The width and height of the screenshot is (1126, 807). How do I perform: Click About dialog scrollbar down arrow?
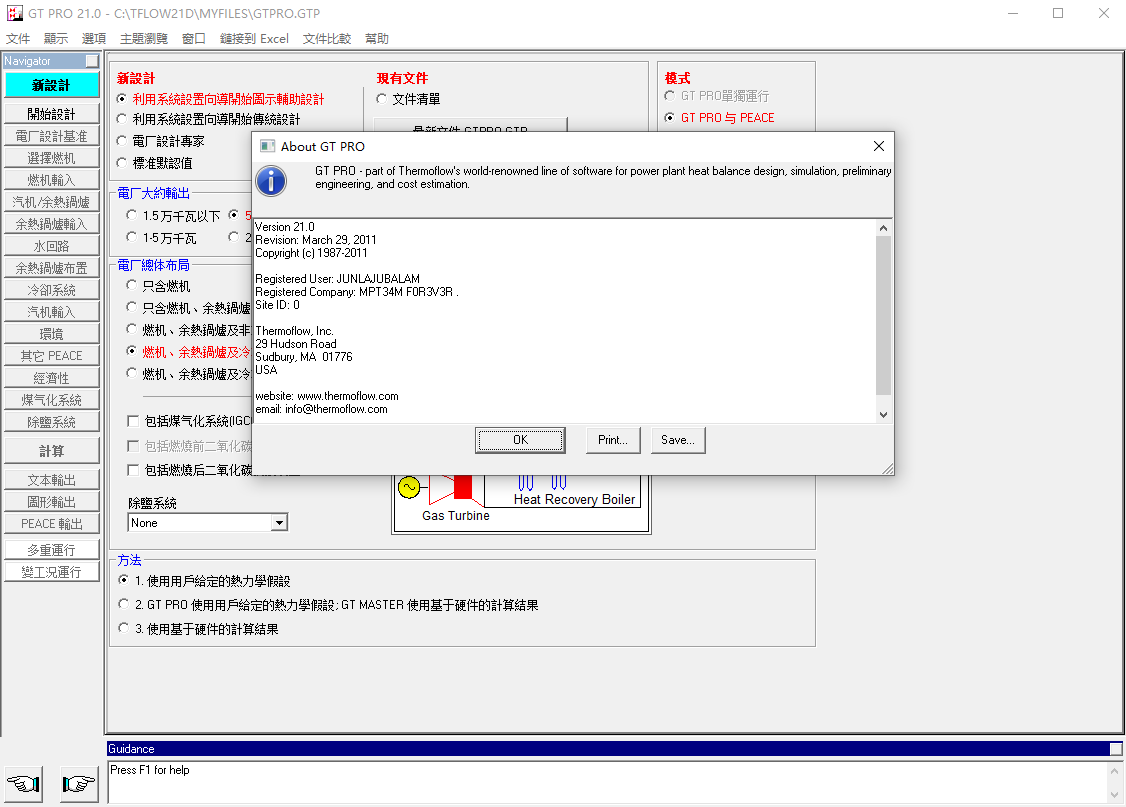pos(883,415)
